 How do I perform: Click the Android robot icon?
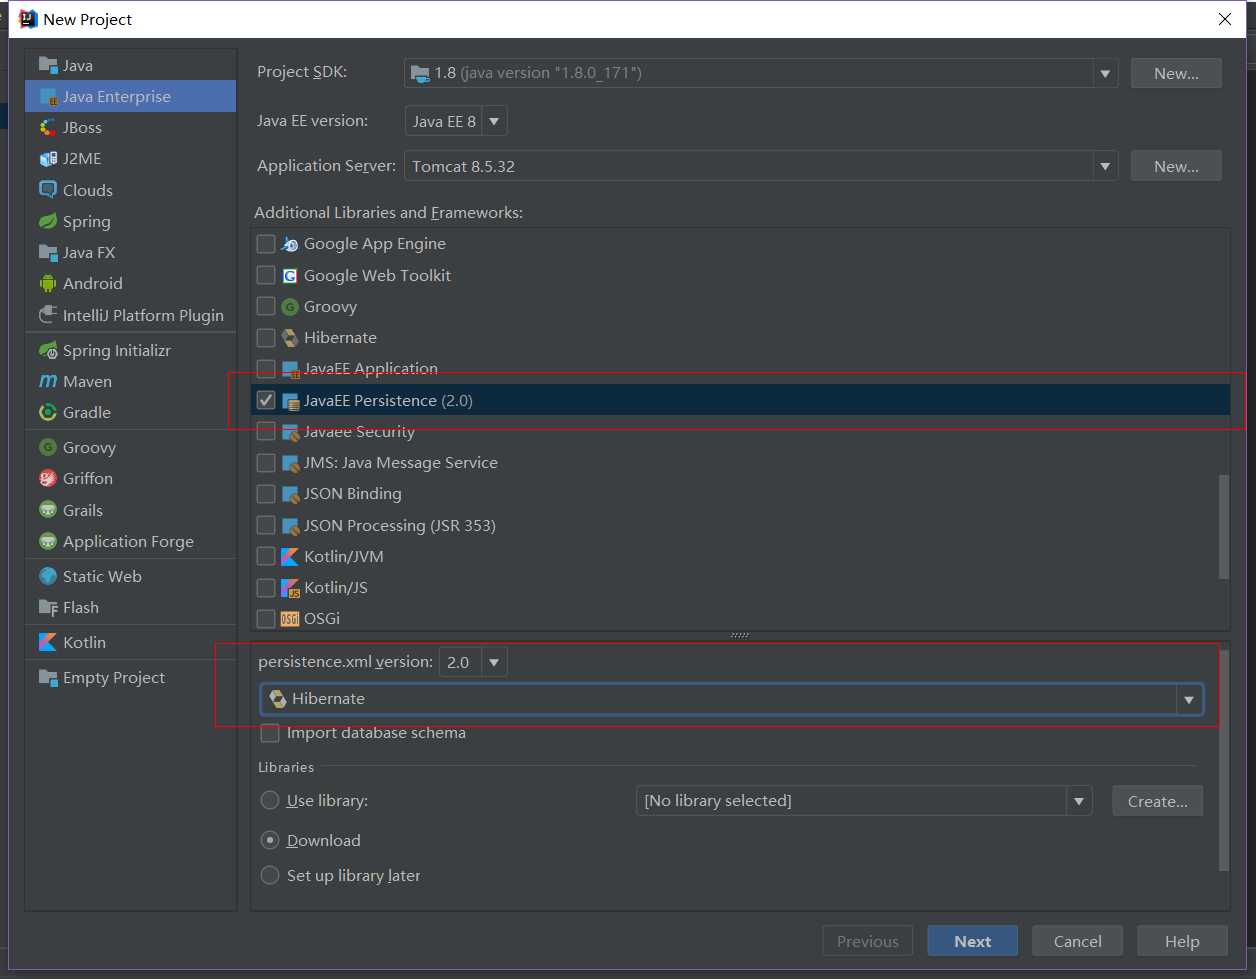(x=48, y=283)
